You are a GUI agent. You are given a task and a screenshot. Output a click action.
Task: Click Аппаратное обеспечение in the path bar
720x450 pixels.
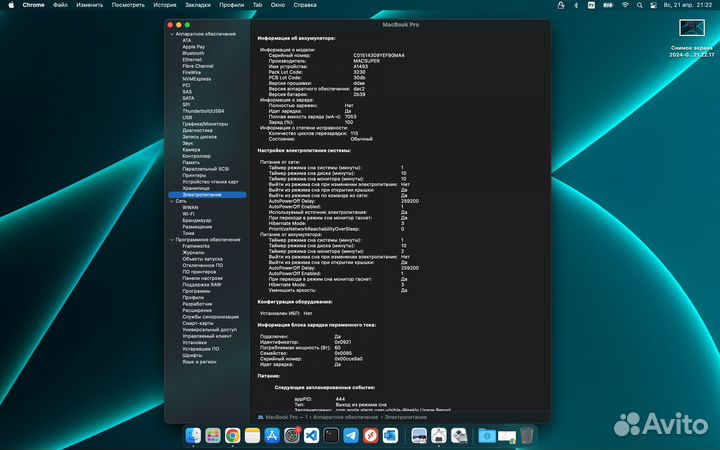[346, 417]
